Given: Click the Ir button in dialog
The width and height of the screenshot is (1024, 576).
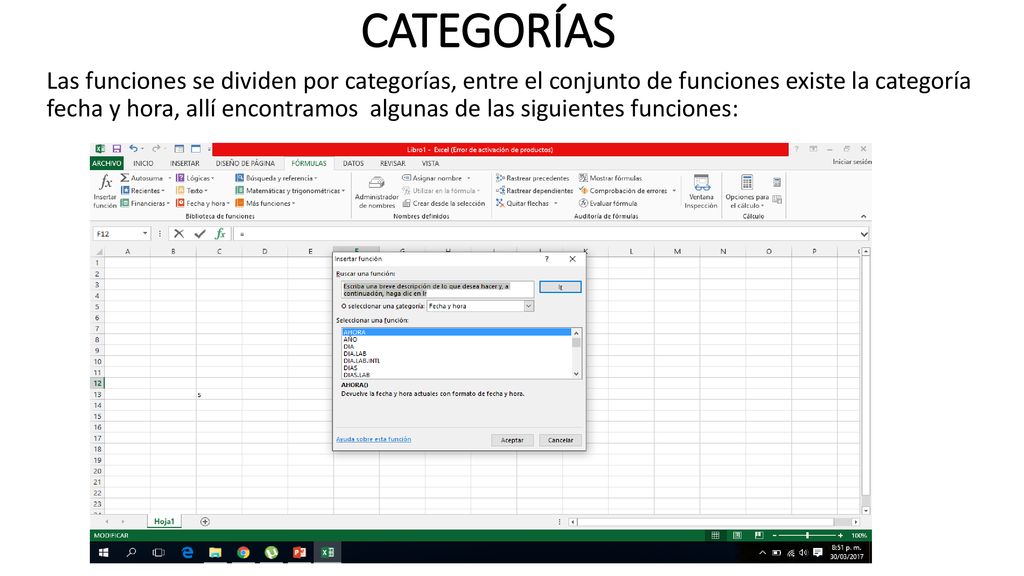Looking at the screenshot, I should click(560, 287).
